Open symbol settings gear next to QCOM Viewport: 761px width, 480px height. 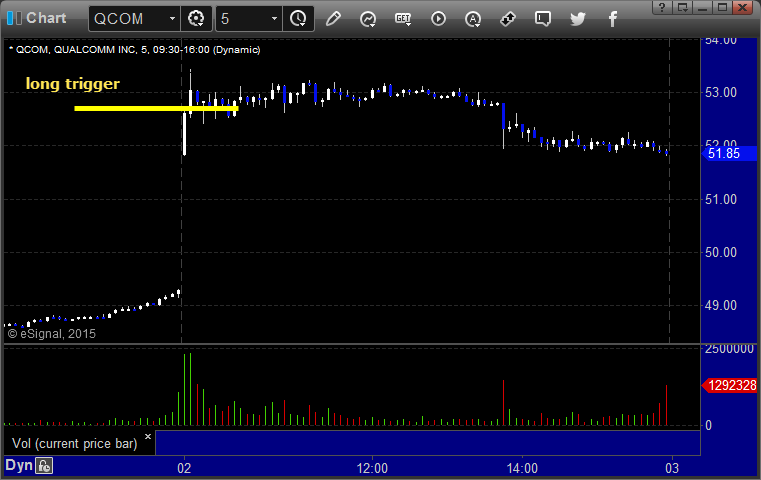(x=196, y=19)
